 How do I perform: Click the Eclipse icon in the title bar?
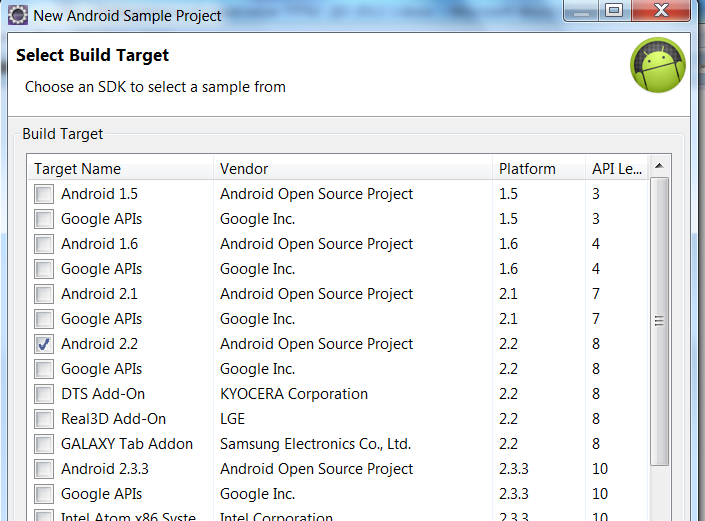click(18, 15)
